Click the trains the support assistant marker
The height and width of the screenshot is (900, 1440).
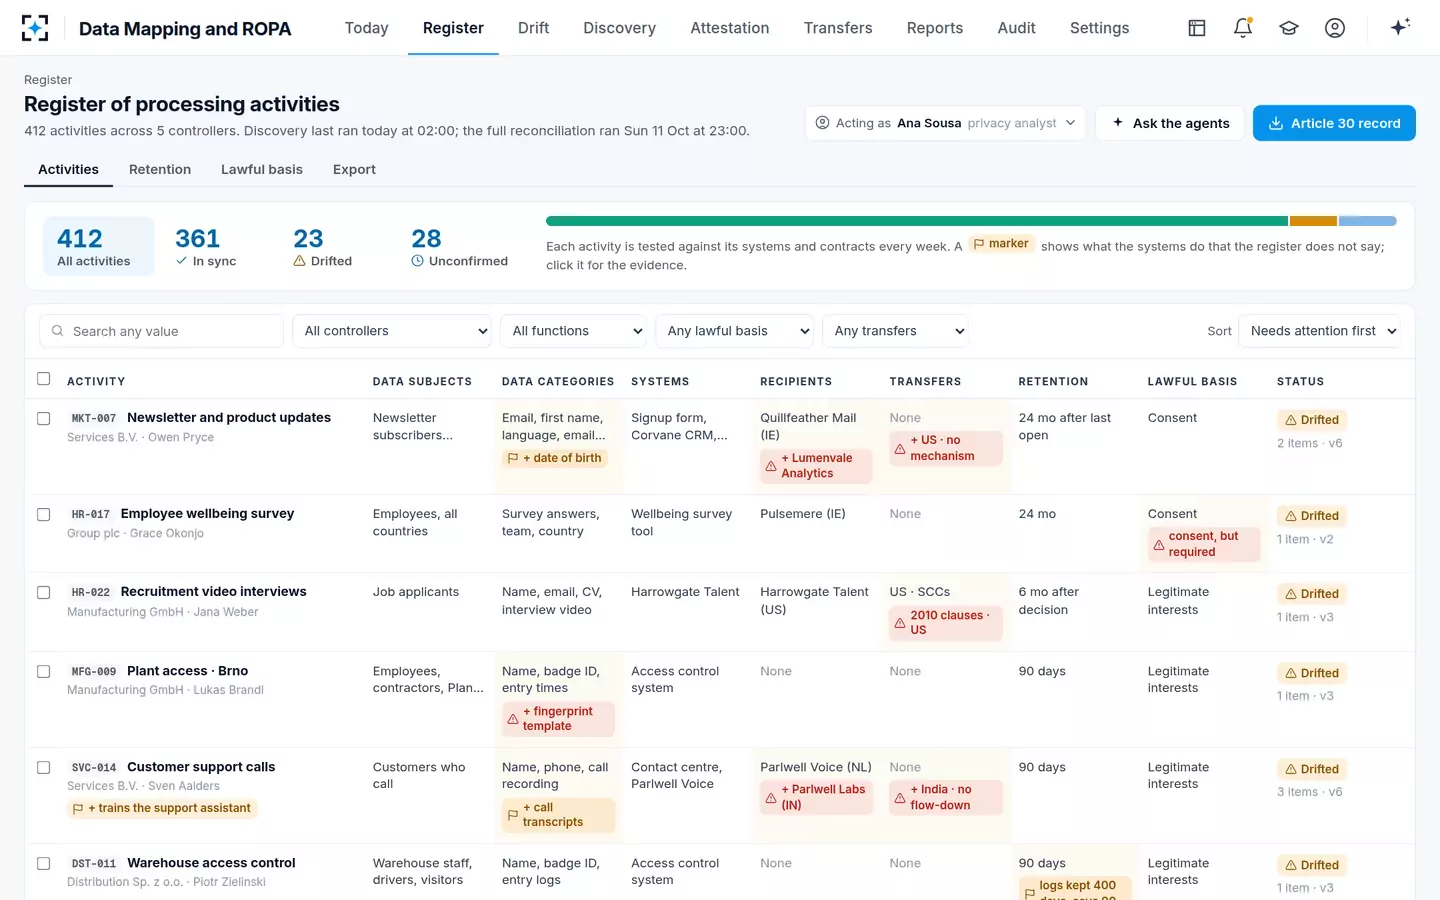coord(162,808)
